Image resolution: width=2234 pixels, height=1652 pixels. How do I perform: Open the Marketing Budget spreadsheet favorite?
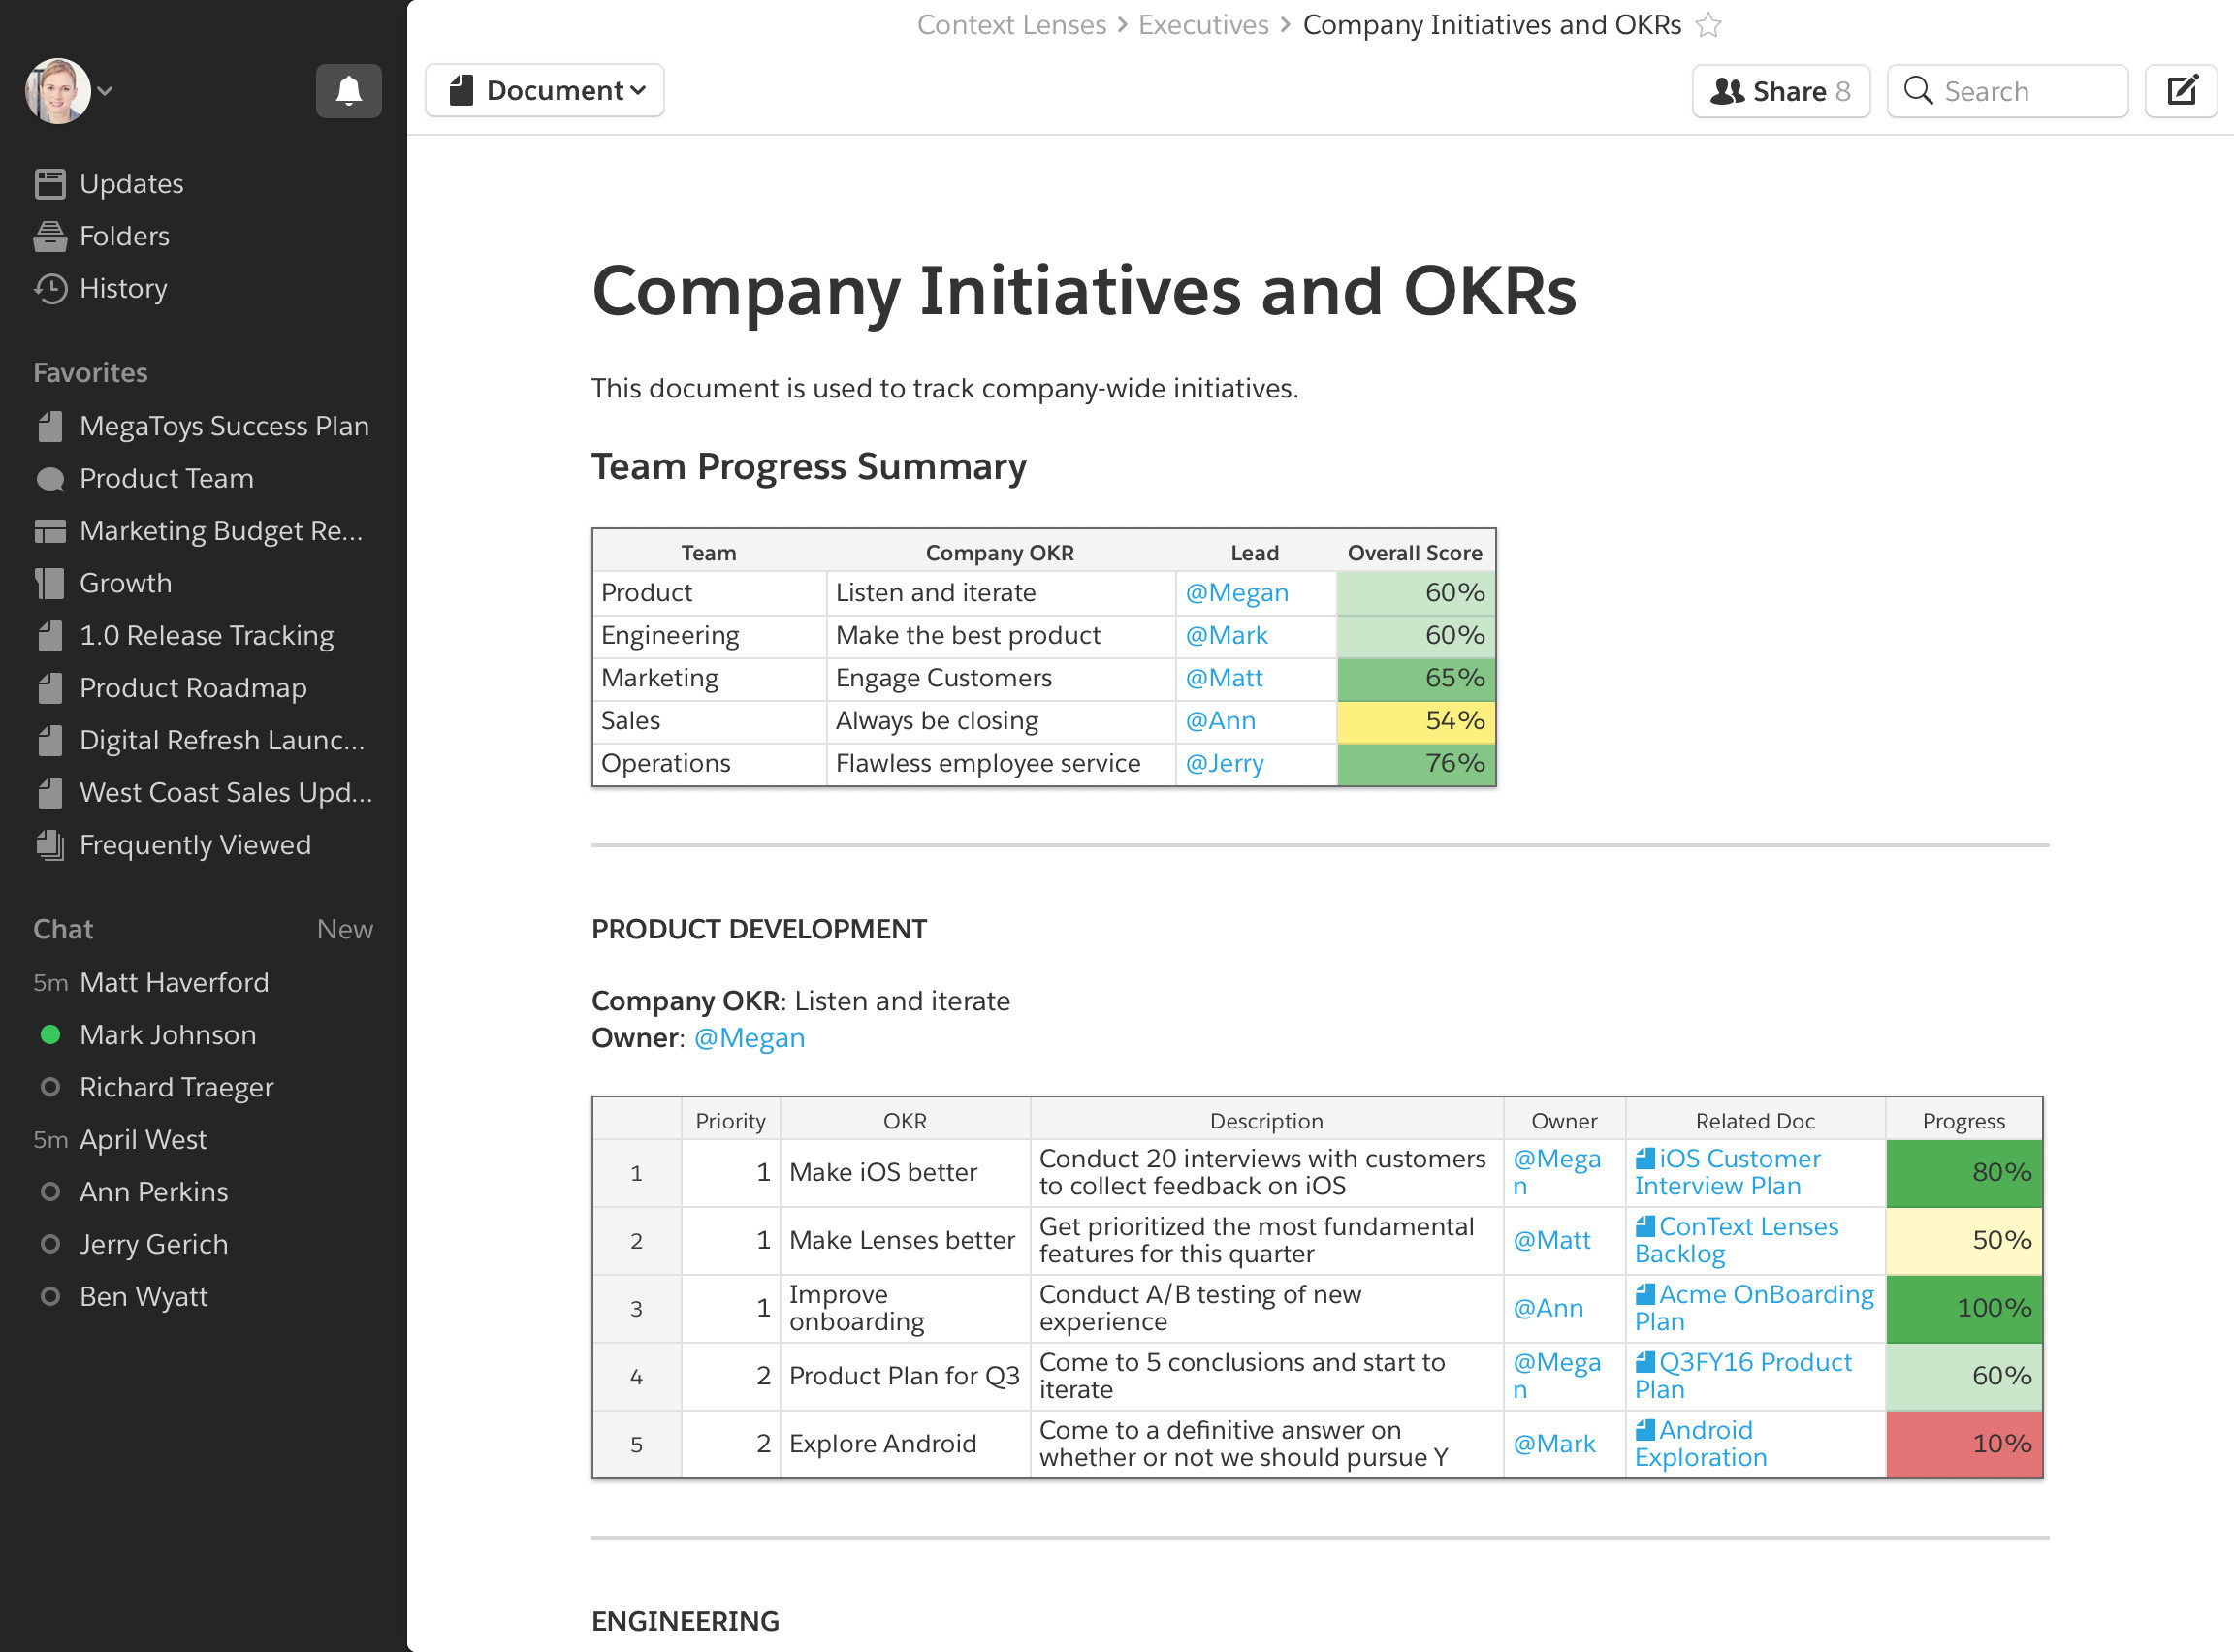pos(220,531)
